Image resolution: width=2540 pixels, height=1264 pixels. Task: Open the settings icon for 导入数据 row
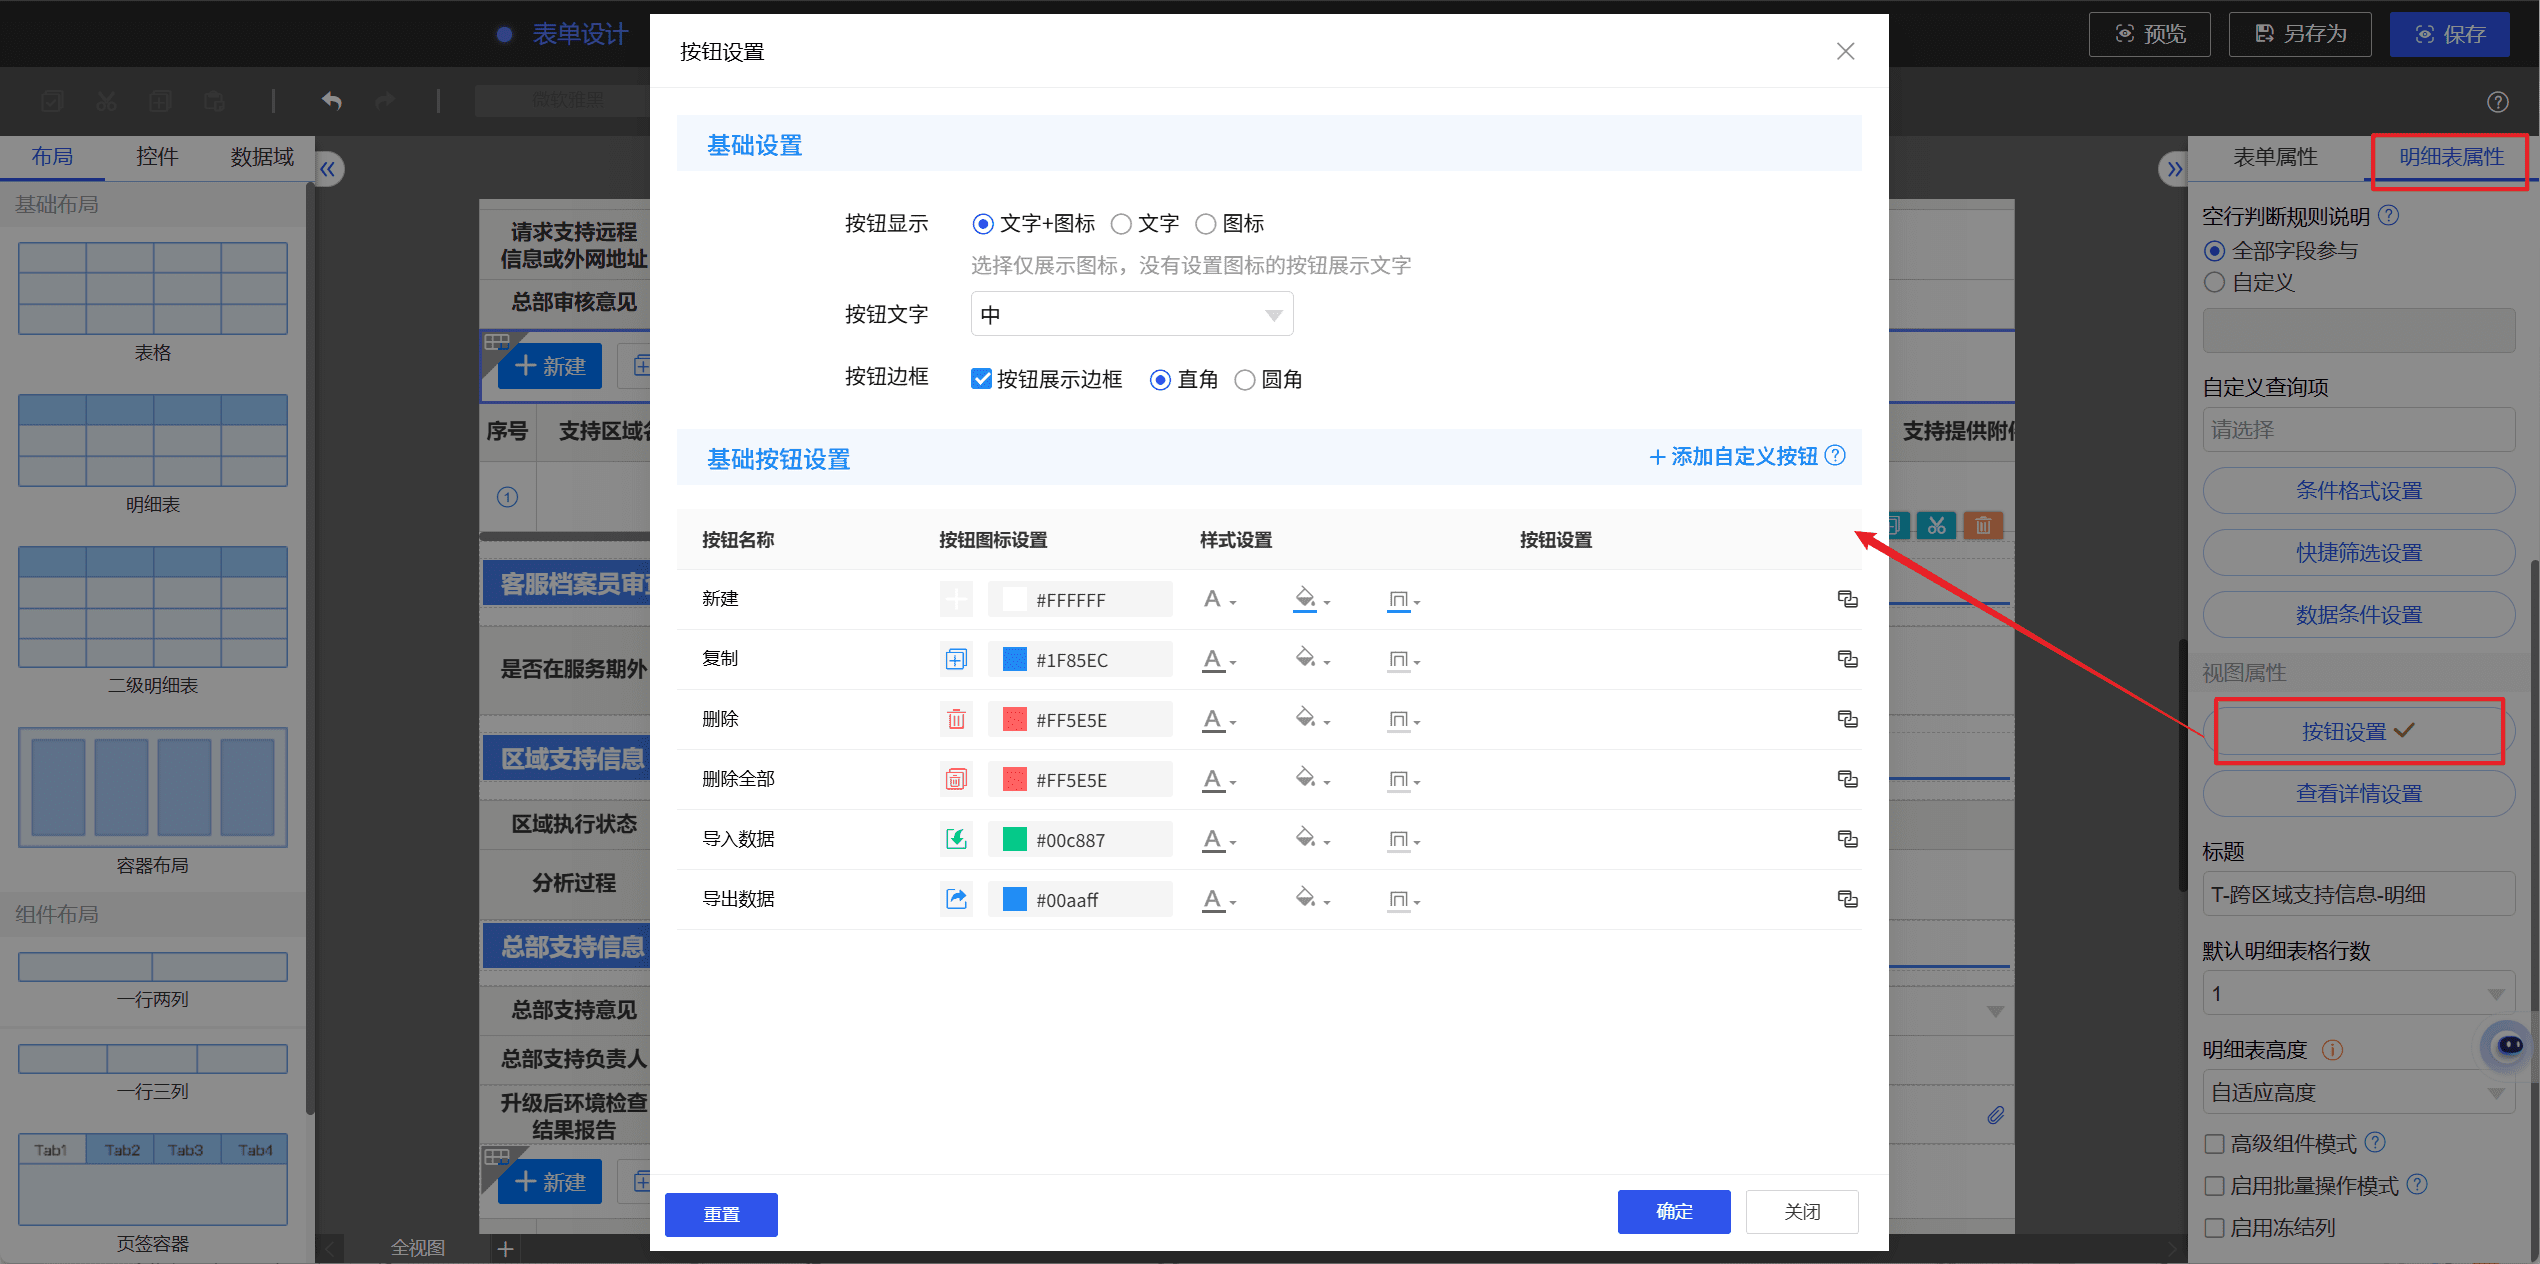tap(1847, 839)
